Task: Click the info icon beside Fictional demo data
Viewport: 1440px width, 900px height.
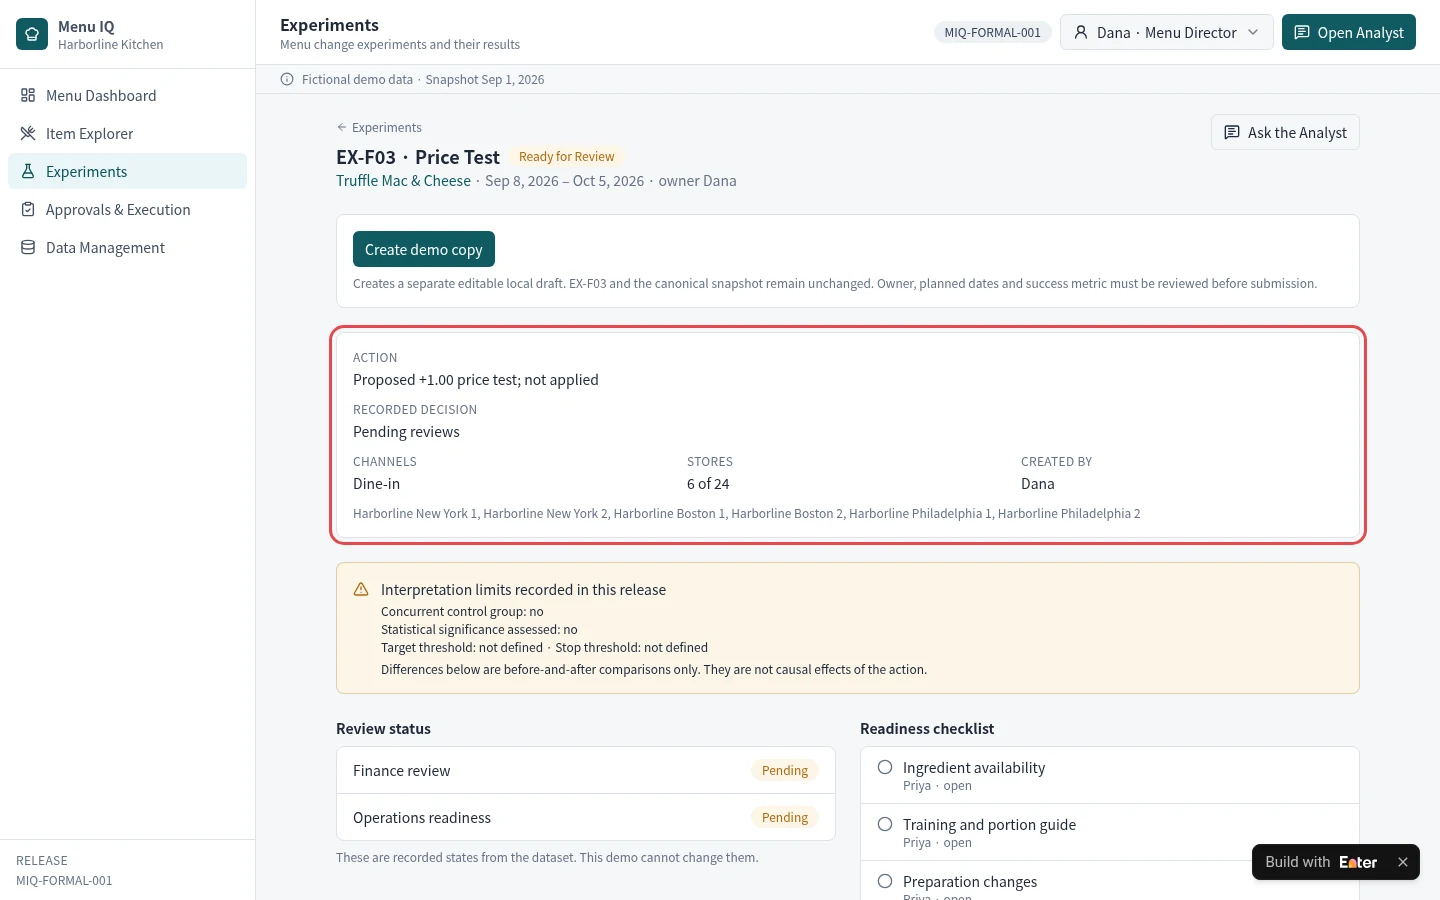Action: click(x=287, y=79)
